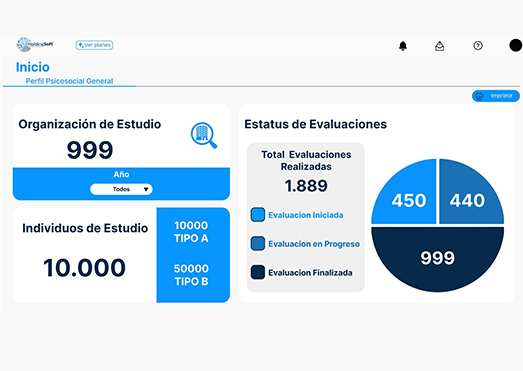The width and height of the screenshot is (523, 371).
Task: Open the Año Todos dropdown
Action: pos(121,189)
